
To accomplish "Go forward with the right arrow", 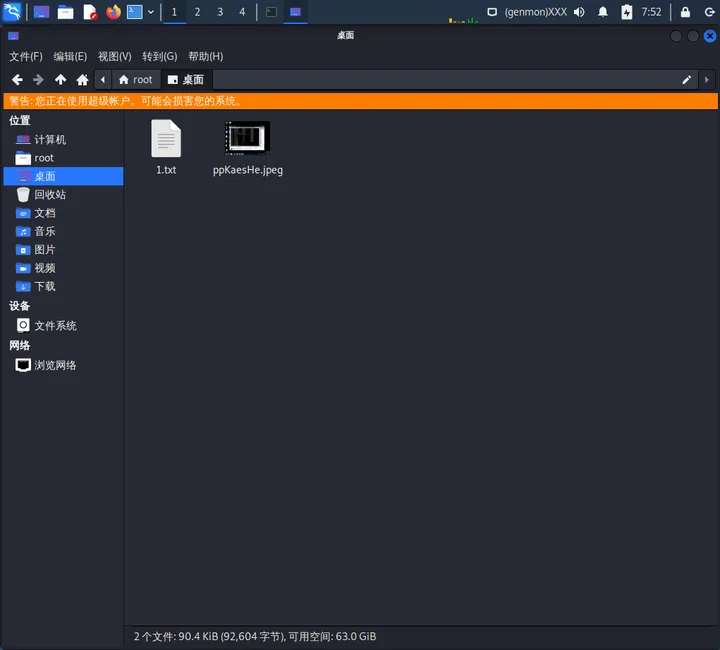I will (39, 80).
